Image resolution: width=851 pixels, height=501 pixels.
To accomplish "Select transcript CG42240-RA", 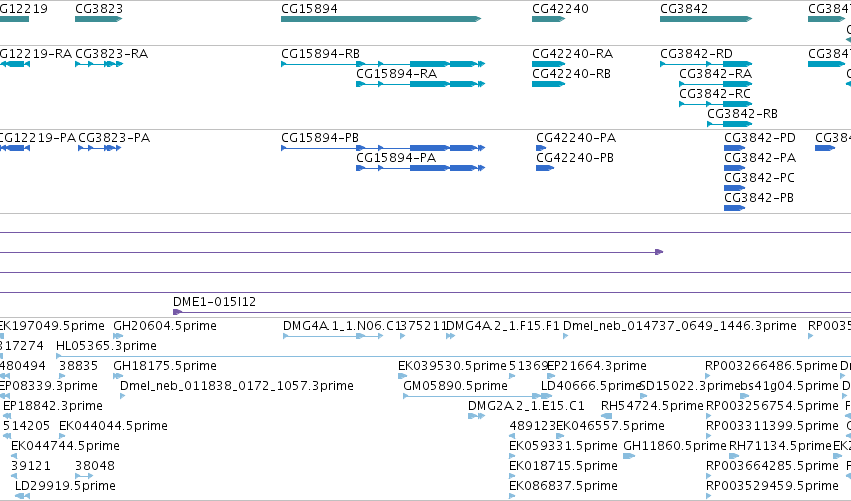I will click(573, 54).
